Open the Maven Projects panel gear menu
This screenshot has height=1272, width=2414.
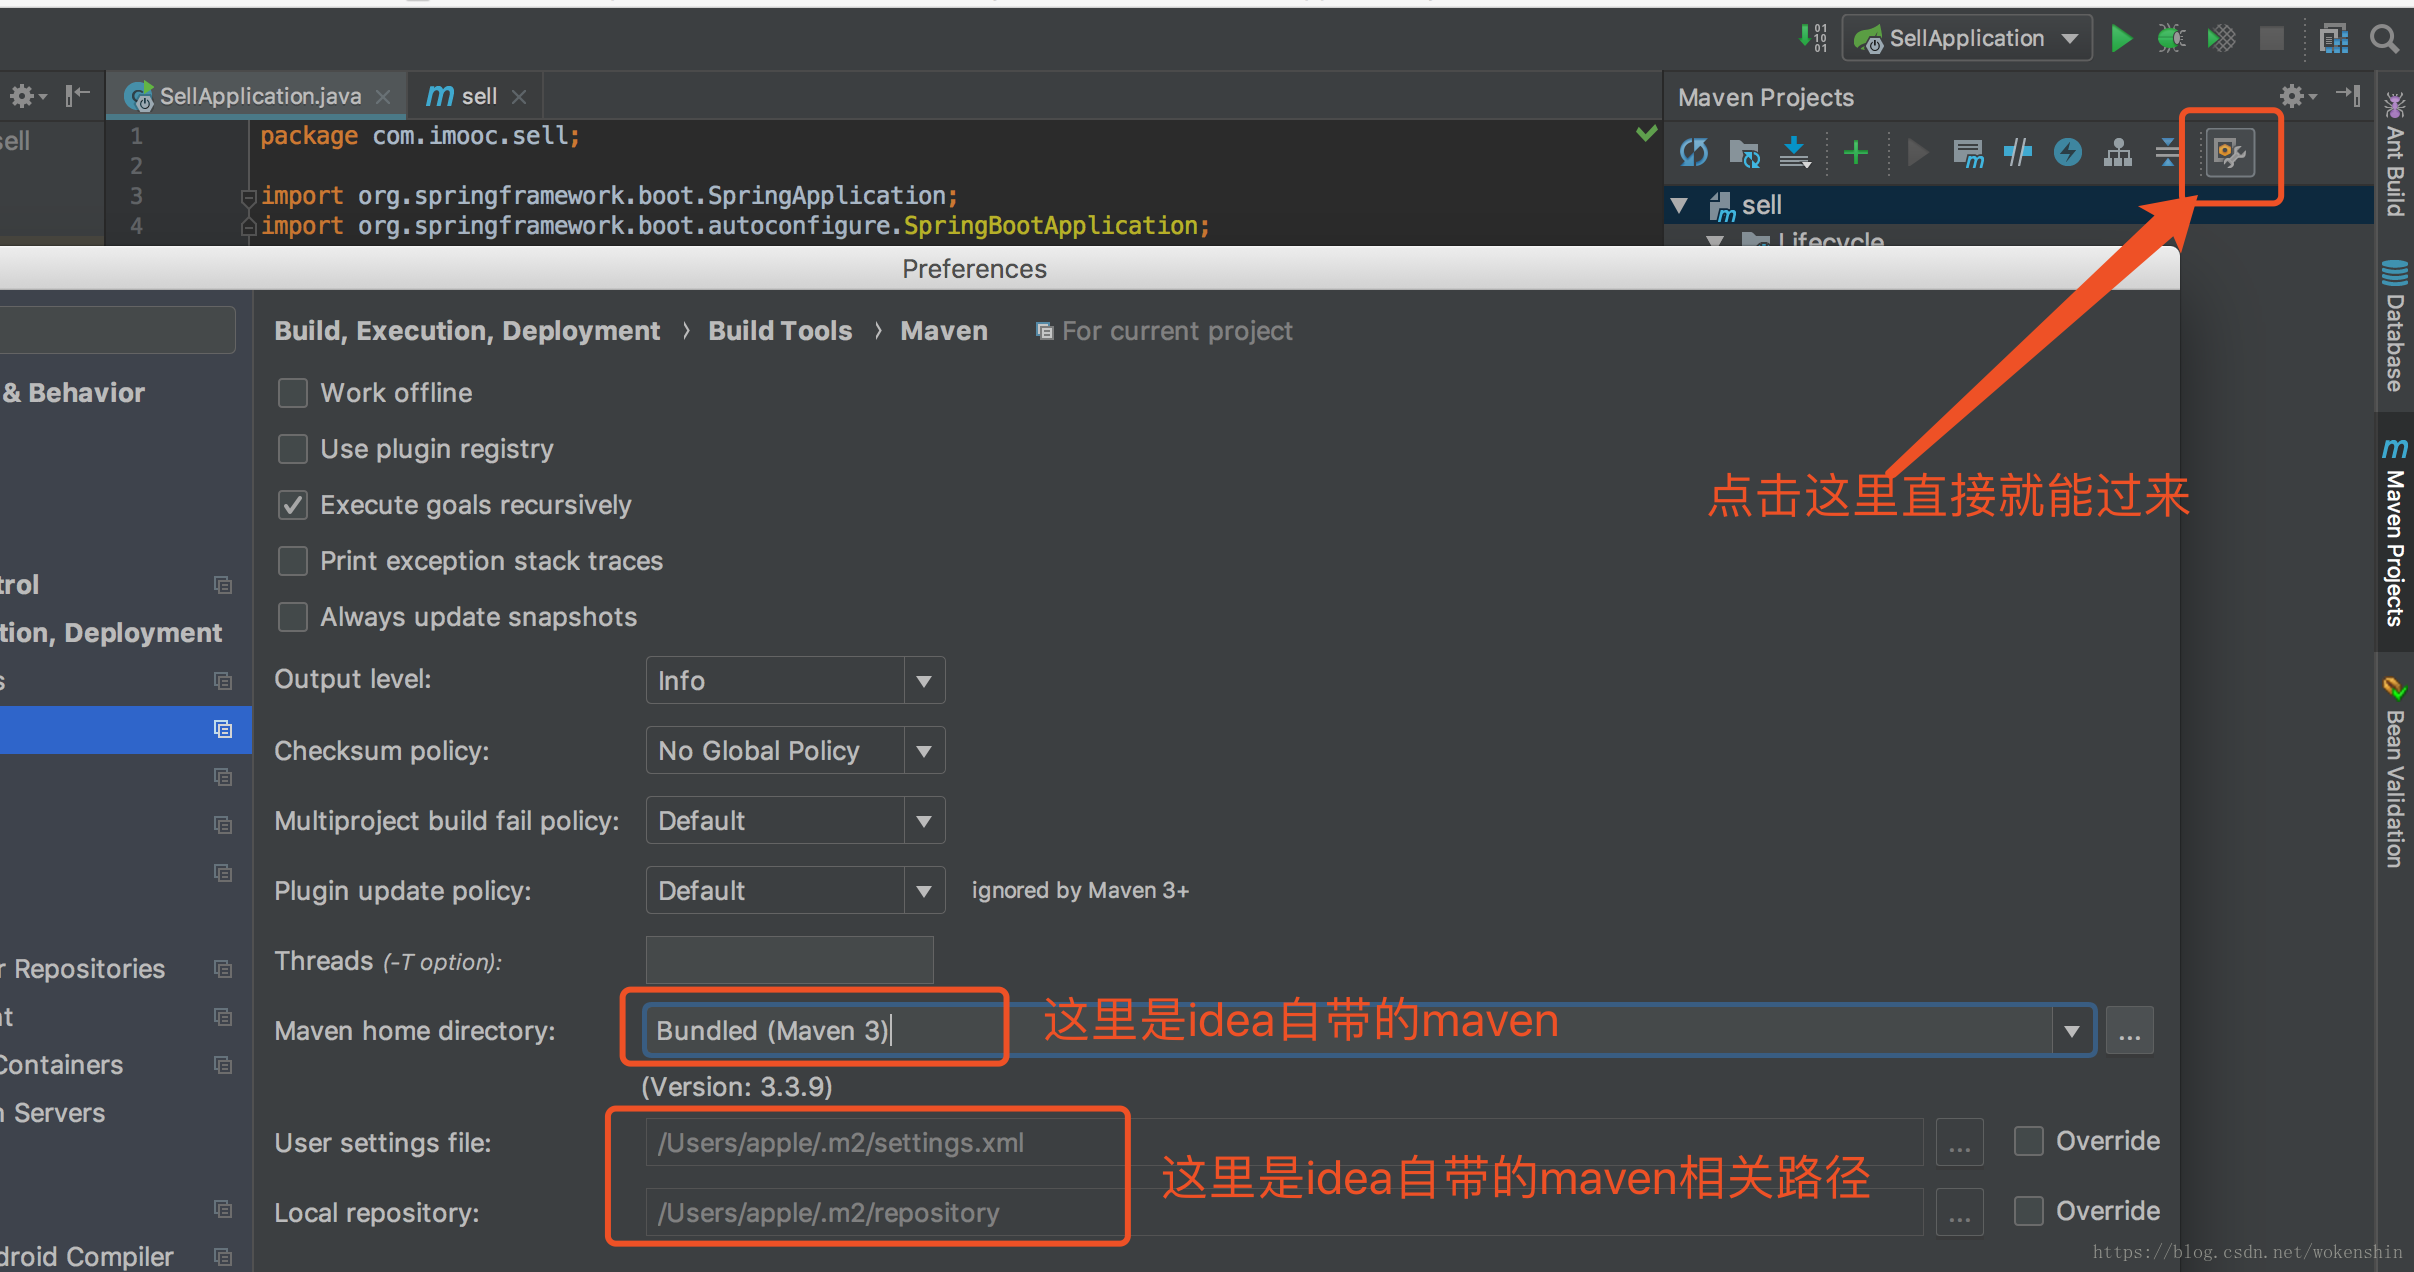2296,96
